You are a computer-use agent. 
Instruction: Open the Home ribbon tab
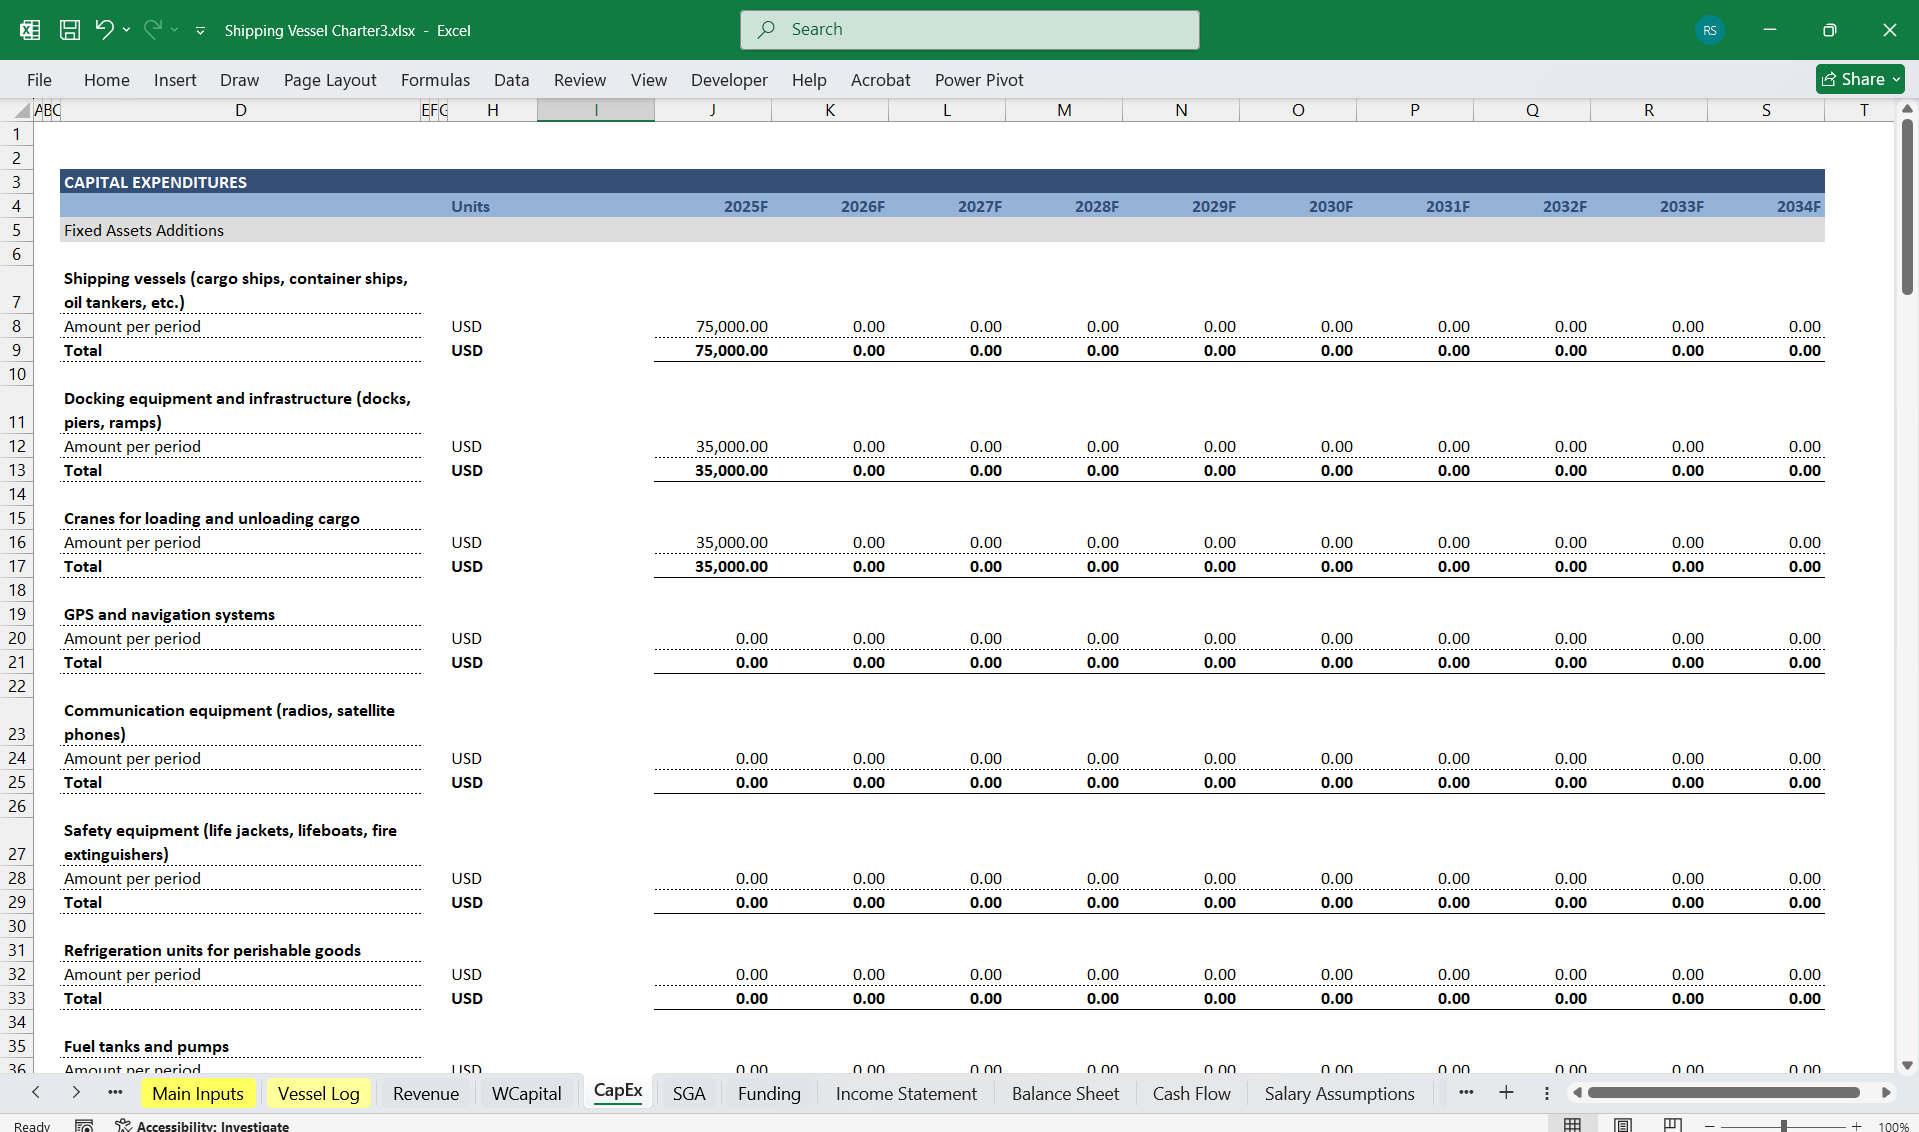(x=106, y=80)
